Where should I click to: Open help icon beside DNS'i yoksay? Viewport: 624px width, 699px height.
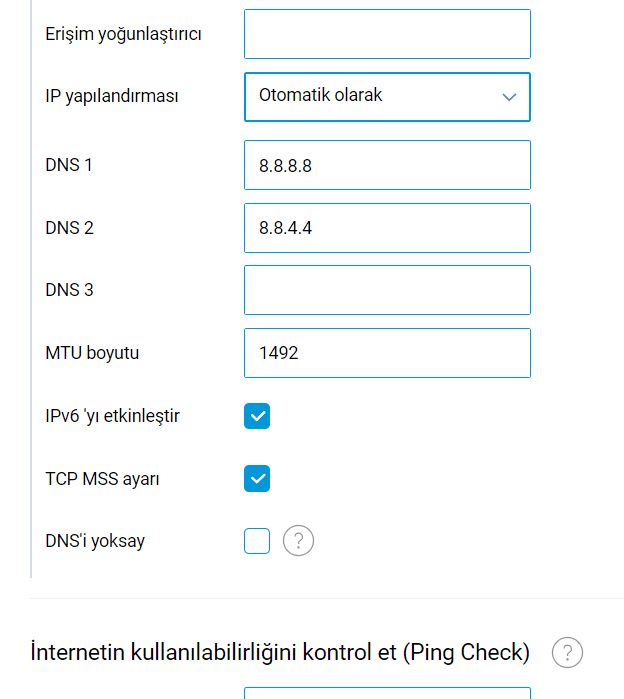coord(298,540)
